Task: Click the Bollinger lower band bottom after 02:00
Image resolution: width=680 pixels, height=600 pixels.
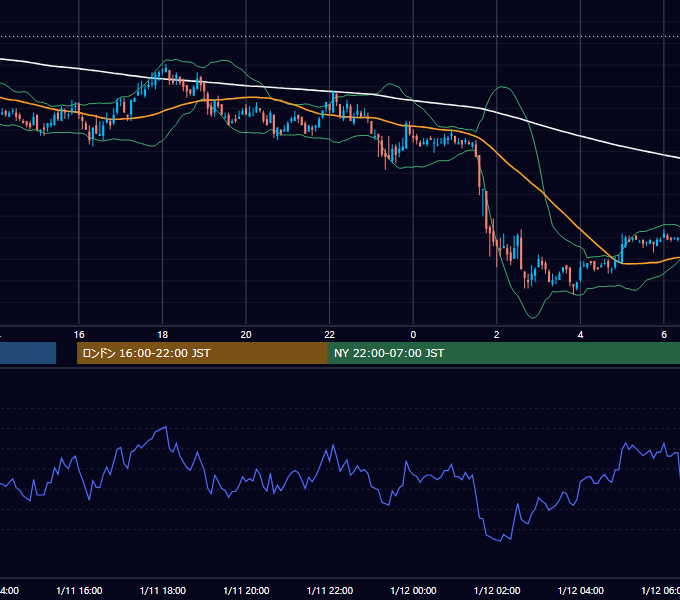Action: click(533, 318)
